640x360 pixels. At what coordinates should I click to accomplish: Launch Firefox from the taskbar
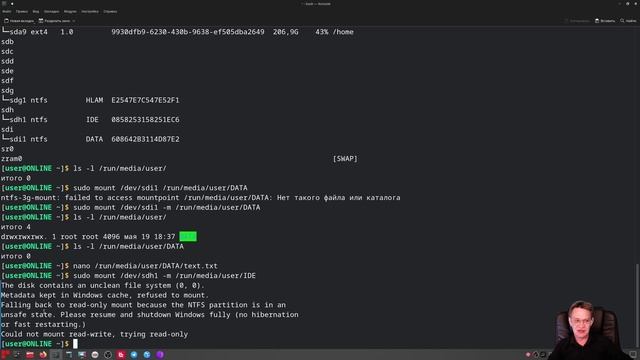[x=43, y=355]
